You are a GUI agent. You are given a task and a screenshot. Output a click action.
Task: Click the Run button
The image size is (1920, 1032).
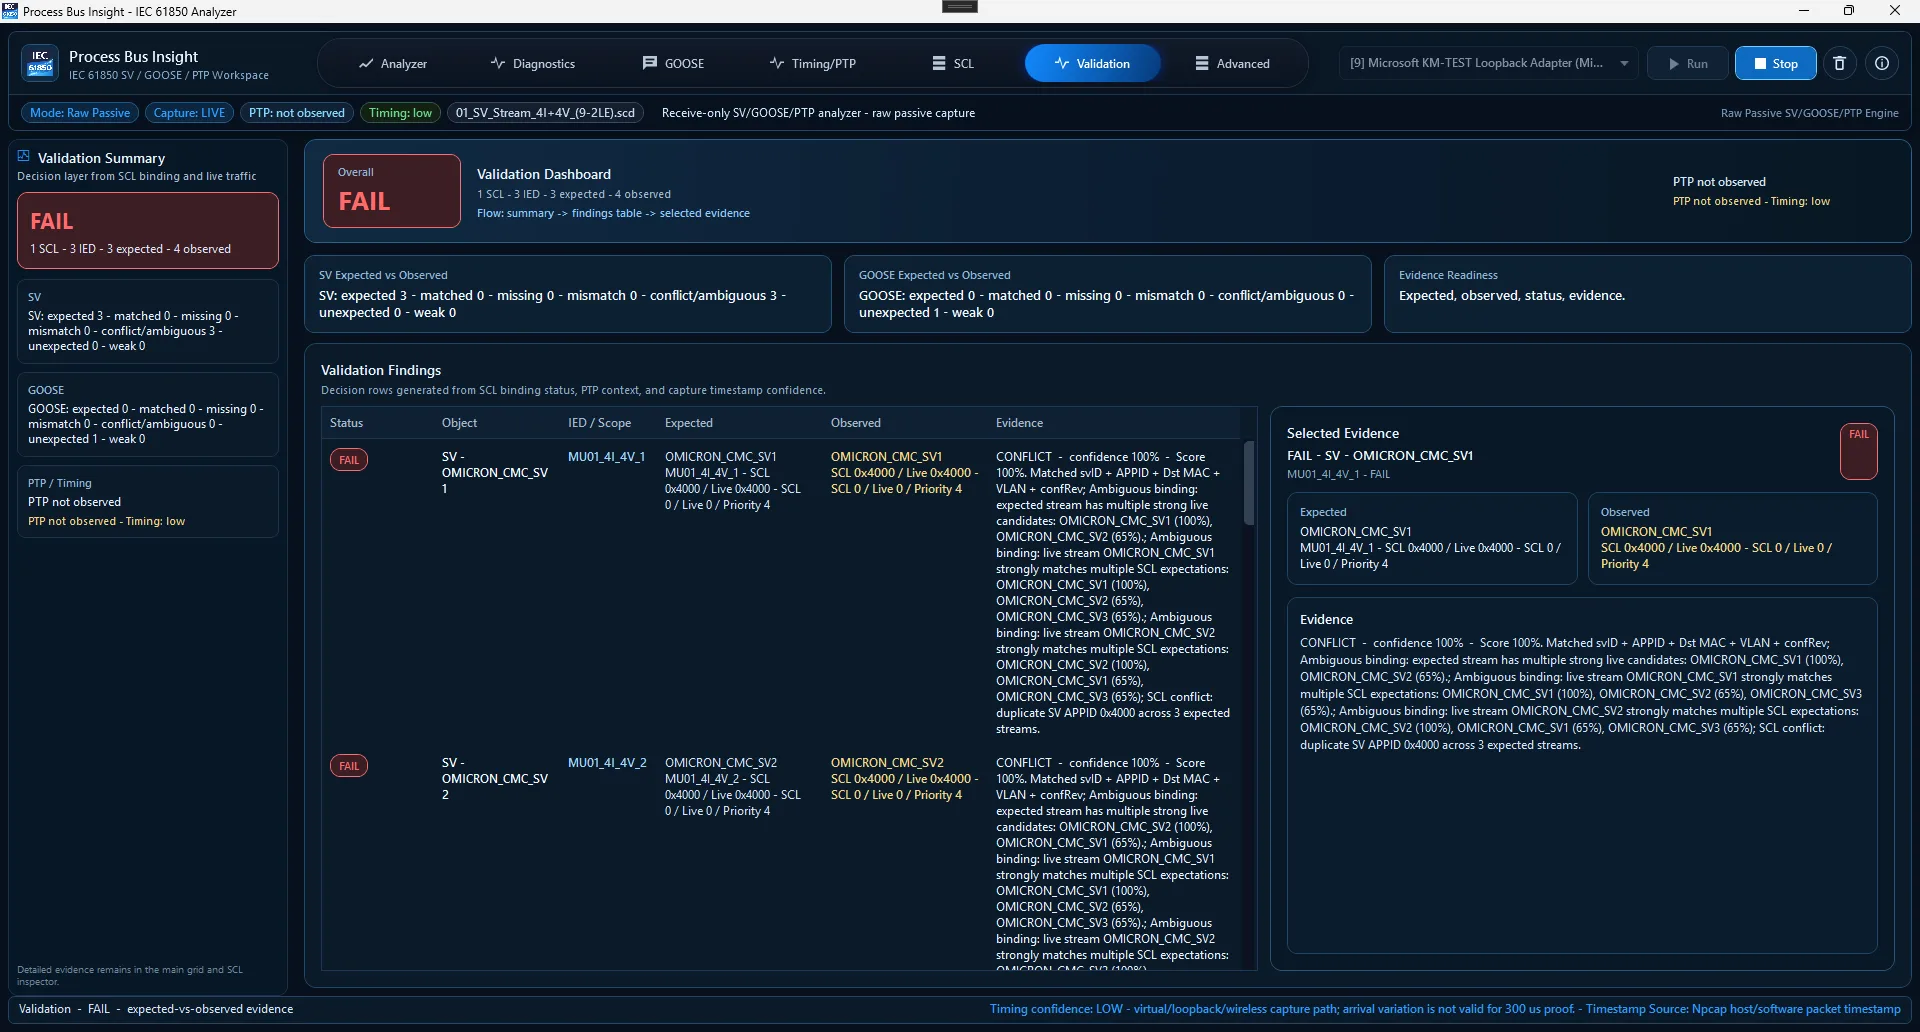(x=1688, y=63)
